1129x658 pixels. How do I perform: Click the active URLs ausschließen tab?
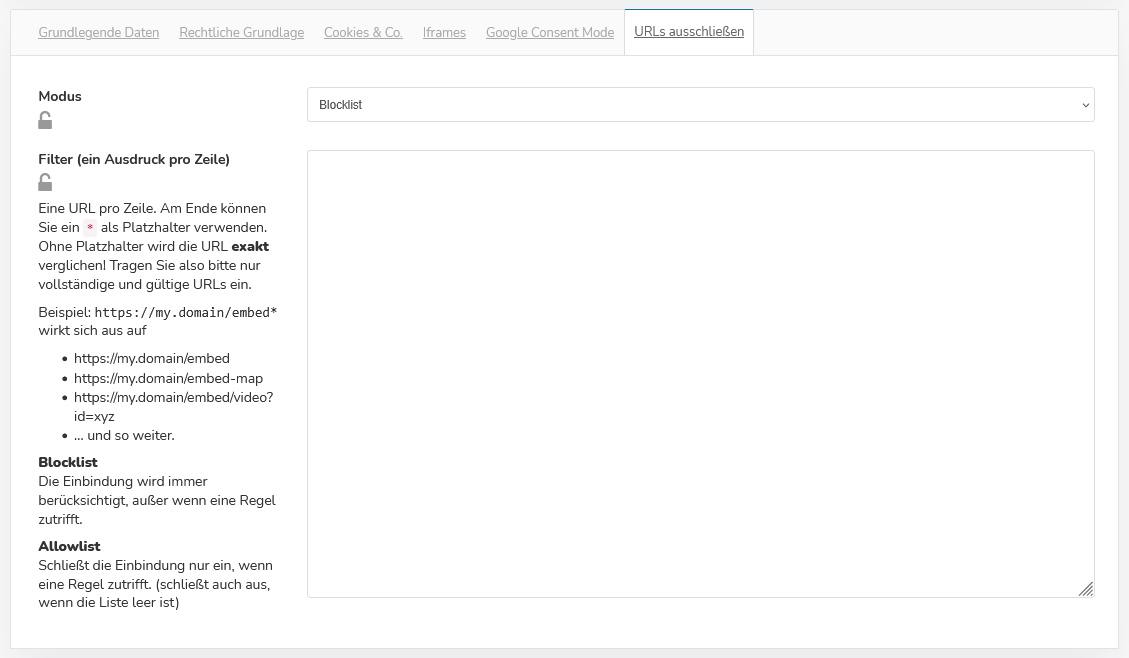click(689, 32)
